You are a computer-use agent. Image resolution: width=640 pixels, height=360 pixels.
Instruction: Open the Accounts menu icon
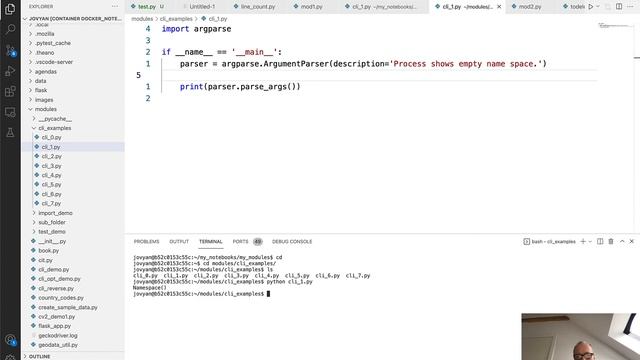point(10,340)
